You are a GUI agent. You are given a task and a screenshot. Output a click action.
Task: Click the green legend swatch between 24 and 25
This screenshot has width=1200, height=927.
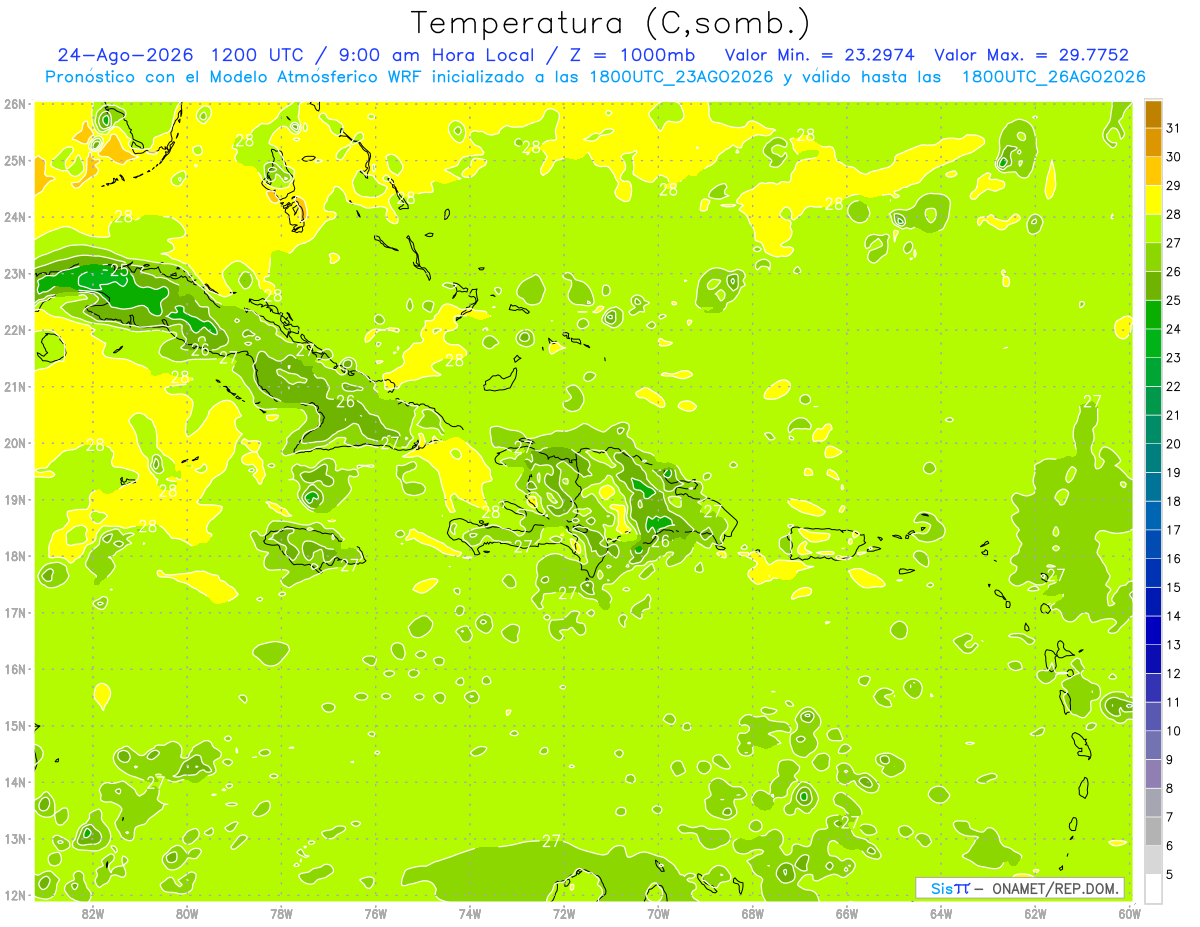(x=1152, y=315)
